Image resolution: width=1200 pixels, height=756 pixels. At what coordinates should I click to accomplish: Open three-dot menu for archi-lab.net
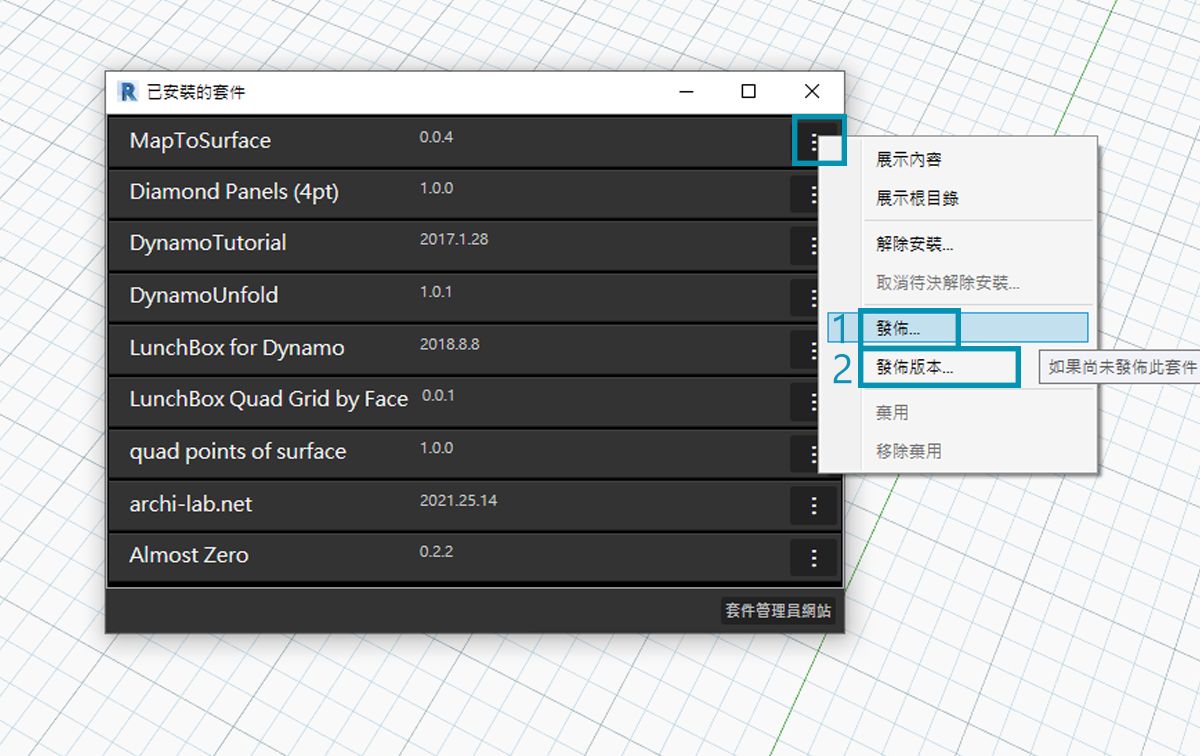[813, 505]
